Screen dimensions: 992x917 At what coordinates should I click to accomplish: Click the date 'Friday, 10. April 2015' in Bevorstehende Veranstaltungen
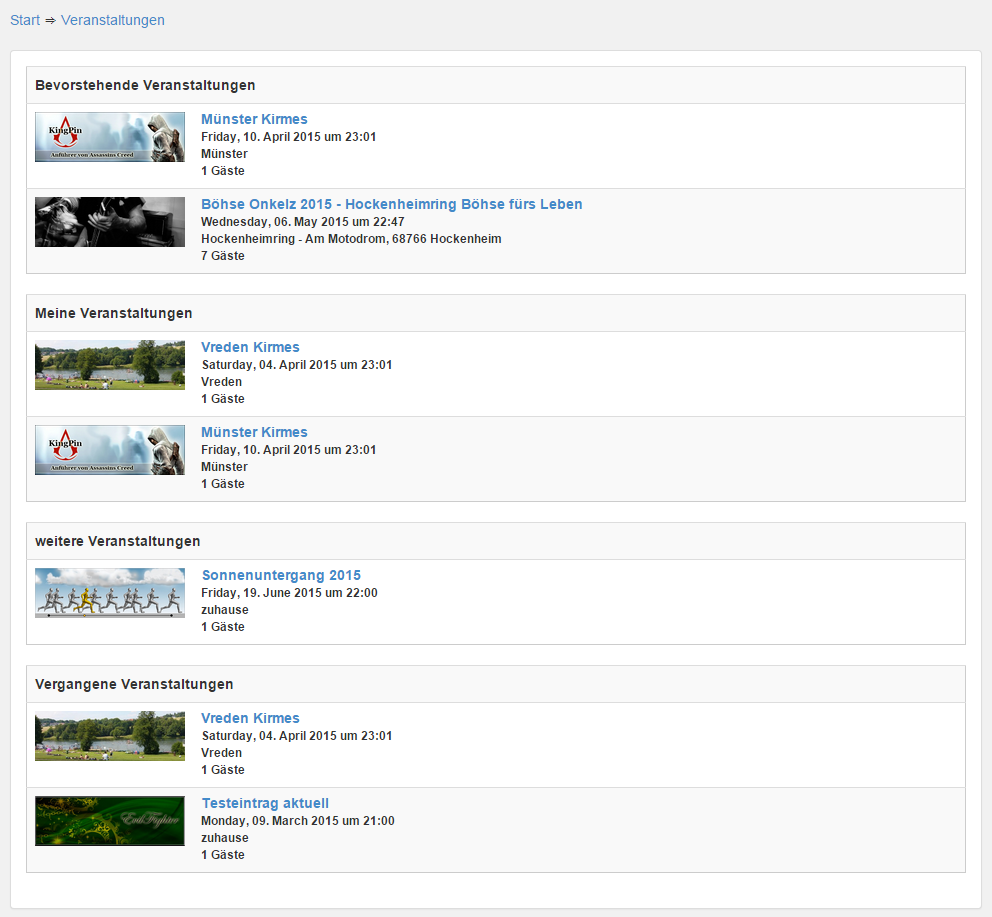coord(288,137)
